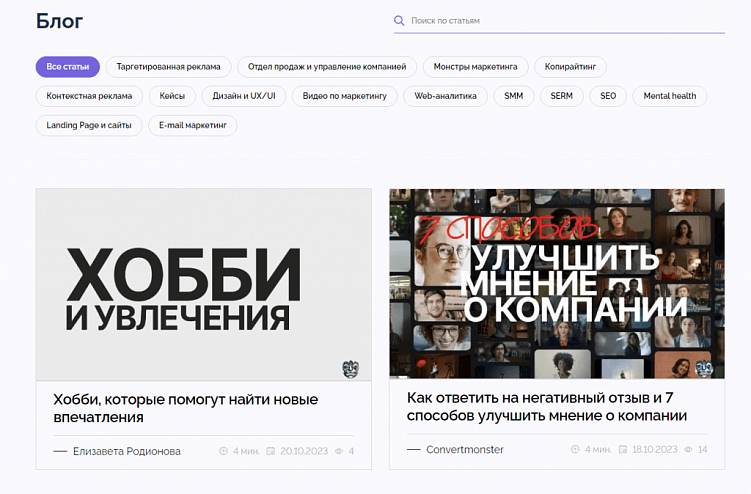Click the search magnifier icon
The height and width of the screenshot is (494, 751).
399,21
